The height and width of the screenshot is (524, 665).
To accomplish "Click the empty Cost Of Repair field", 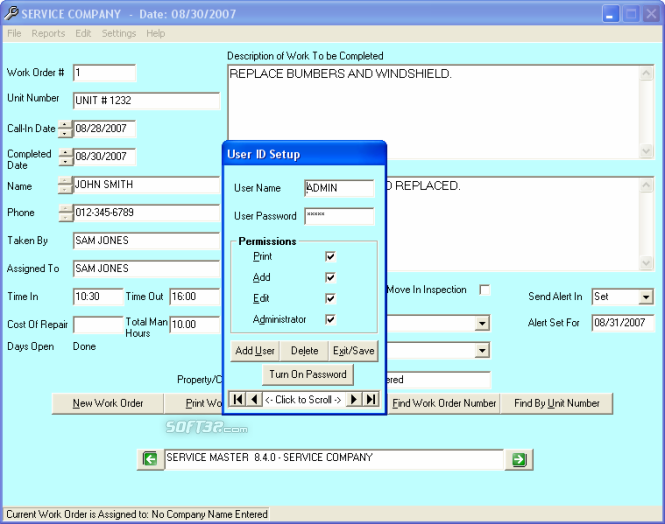I will (x=98, y=325).
